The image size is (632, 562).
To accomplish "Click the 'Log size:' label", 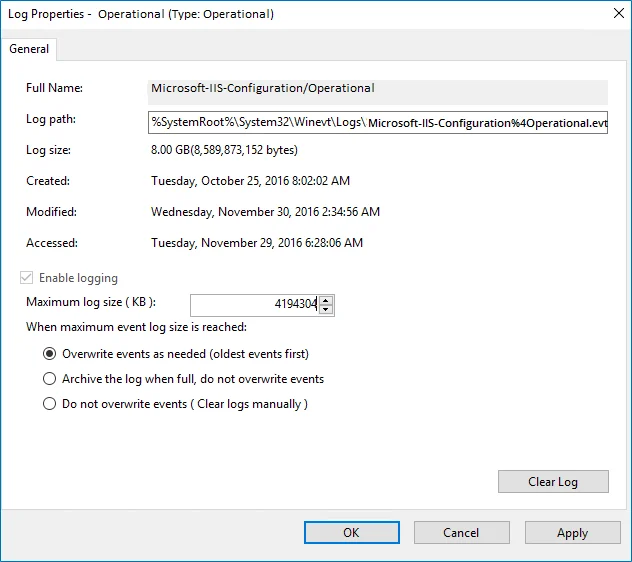I will pos(48,150).
